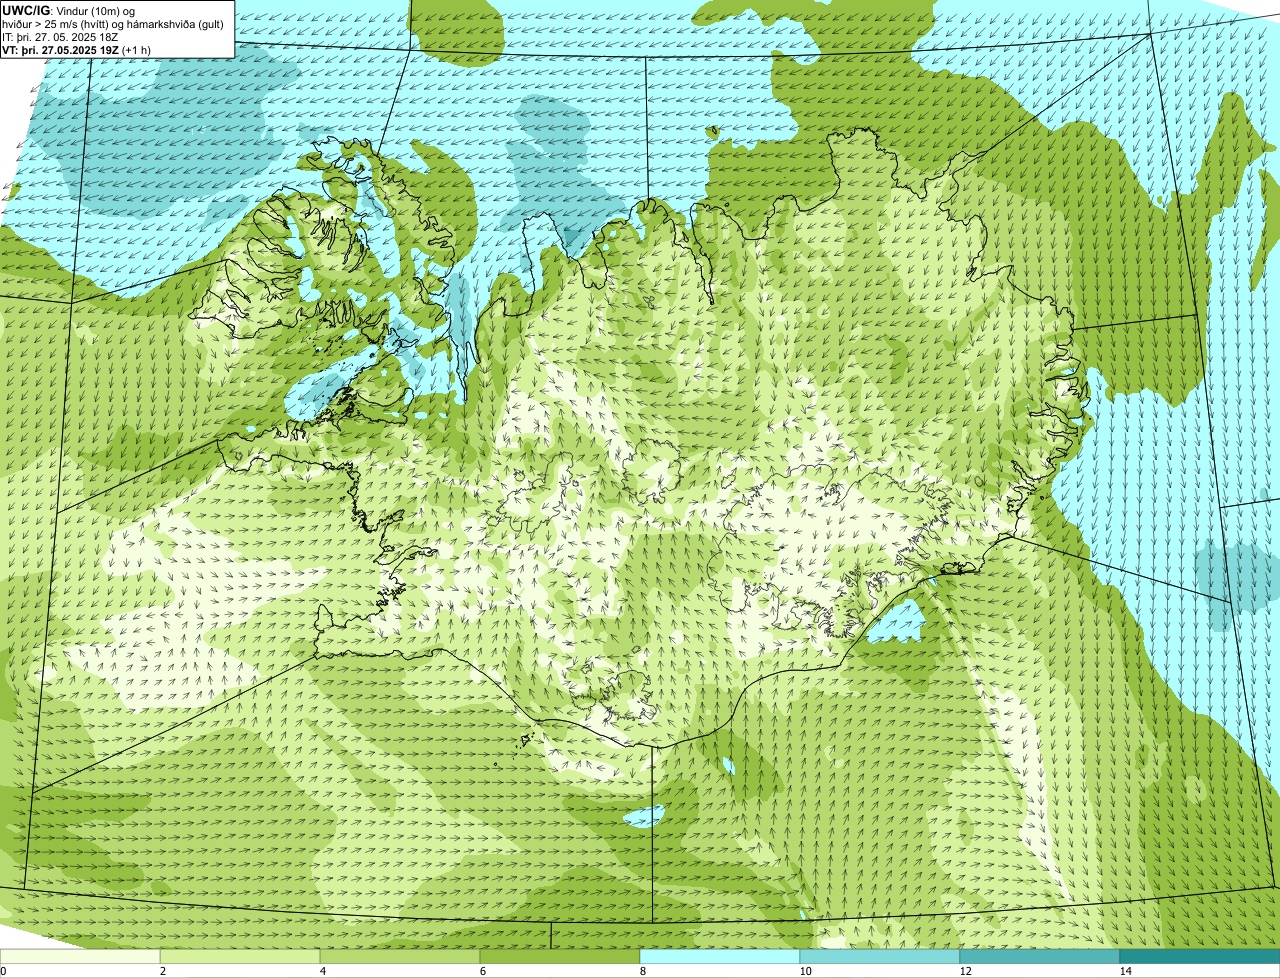1280x978 pixels.
Task: Click the '0' label on the color scale
Action: pyautogui.click(x=3, y=971)
